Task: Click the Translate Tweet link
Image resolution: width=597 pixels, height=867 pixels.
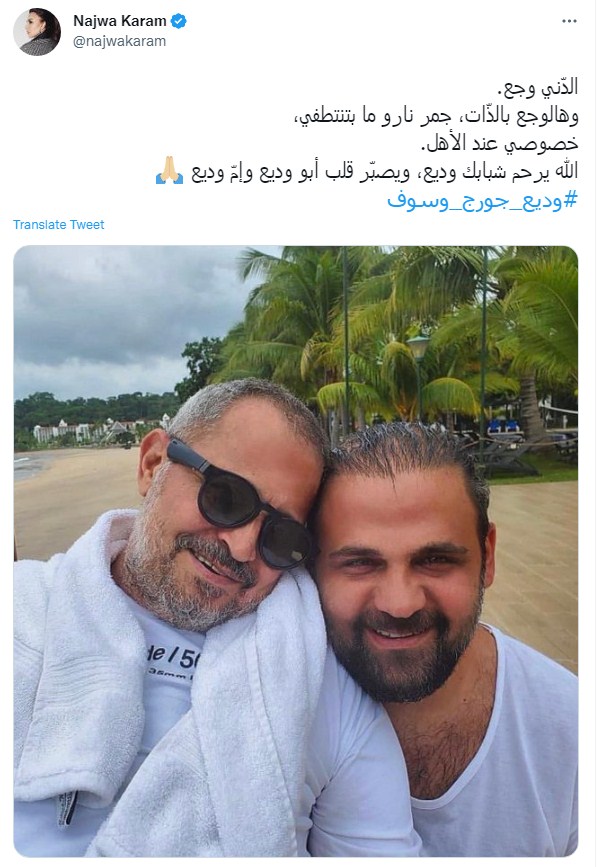Action: click(x=59, y=224)
